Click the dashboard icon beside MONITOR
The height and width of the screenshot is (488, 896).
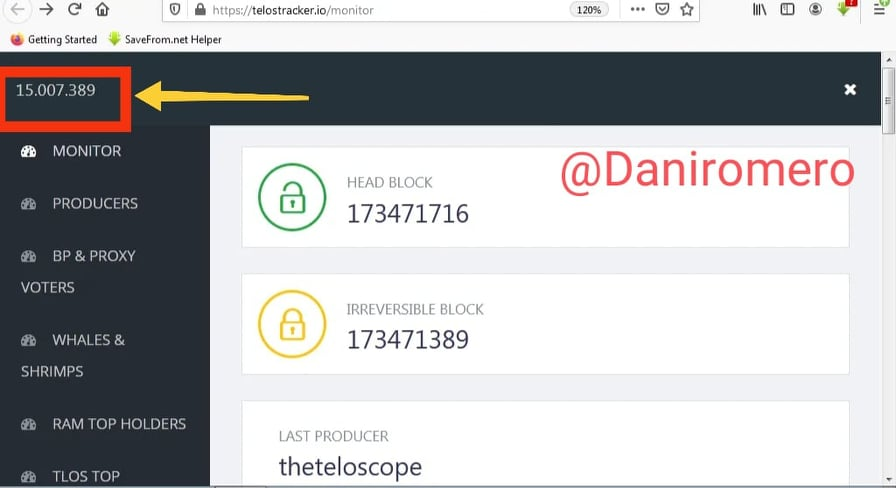tap(29, 151)
